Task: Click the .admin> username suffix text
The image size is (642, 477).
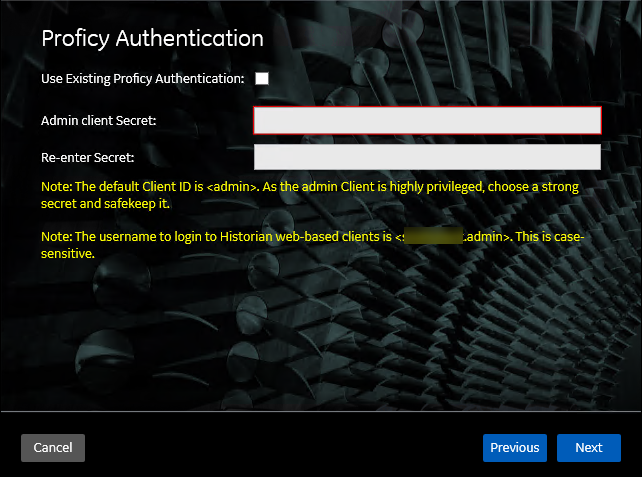Action: tap(487, 237)
